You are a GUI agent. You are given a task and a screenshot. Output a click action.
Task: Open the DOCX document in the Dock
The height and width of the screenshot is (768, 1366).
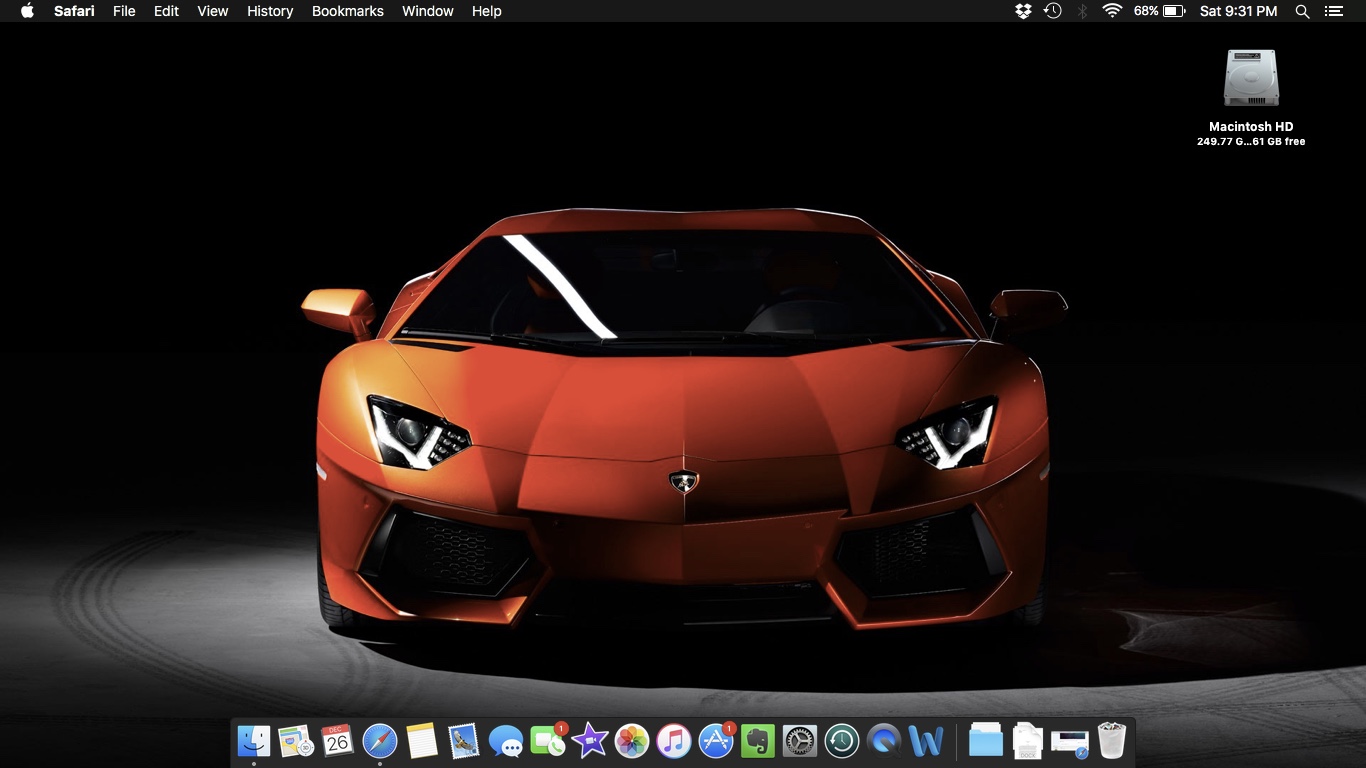click(1028, 741)
